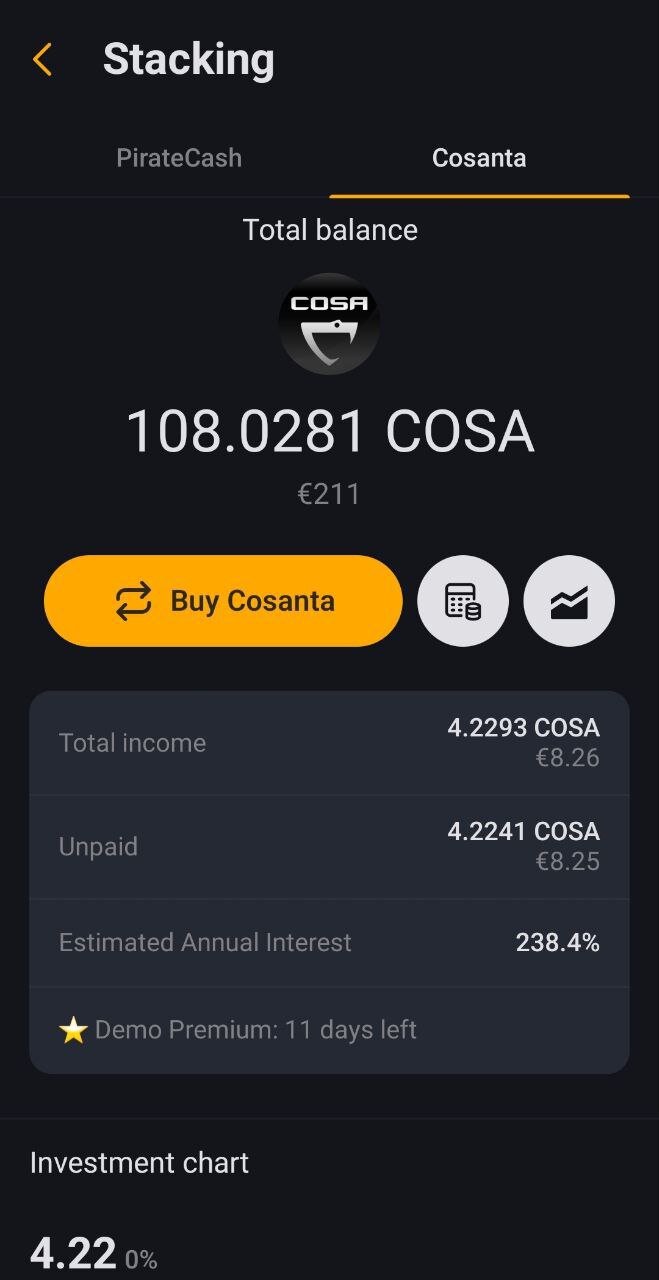659x1280 pixels.
Task: Tap the yellow premium star icon
Action: pos(73,1031)
